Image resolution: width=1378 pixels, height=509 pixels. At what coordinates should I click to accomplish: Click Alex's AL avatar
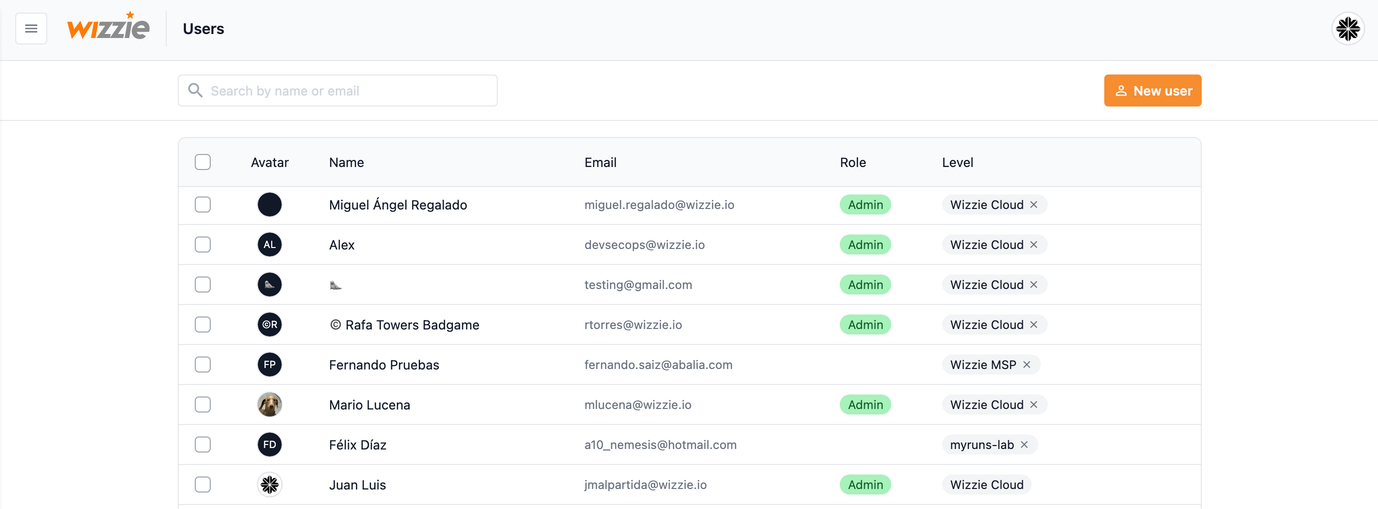click(x=269, y=245)
